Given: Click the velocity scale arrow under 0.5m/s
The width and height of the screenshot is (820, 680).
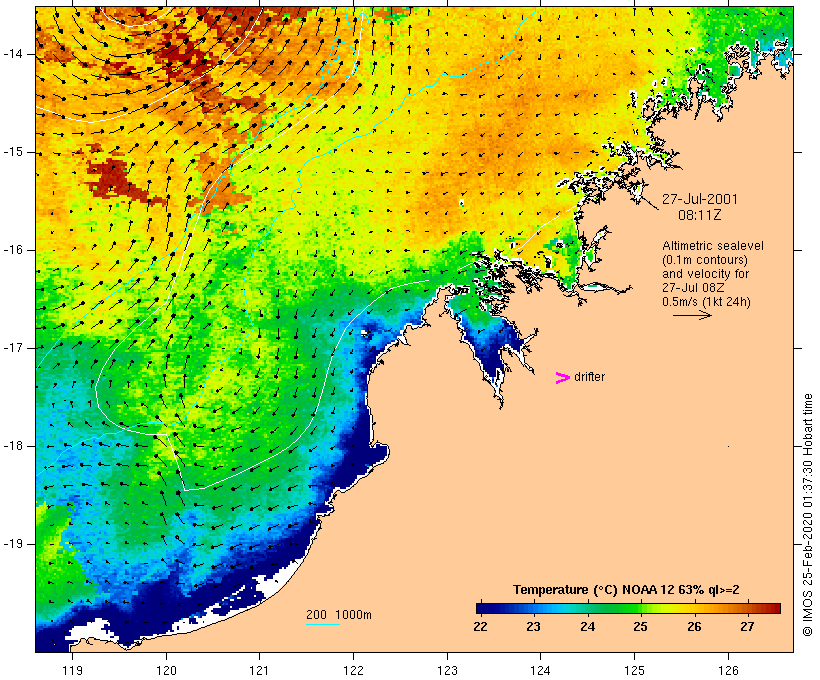Looking at the screenshot, I should [692, 315].
